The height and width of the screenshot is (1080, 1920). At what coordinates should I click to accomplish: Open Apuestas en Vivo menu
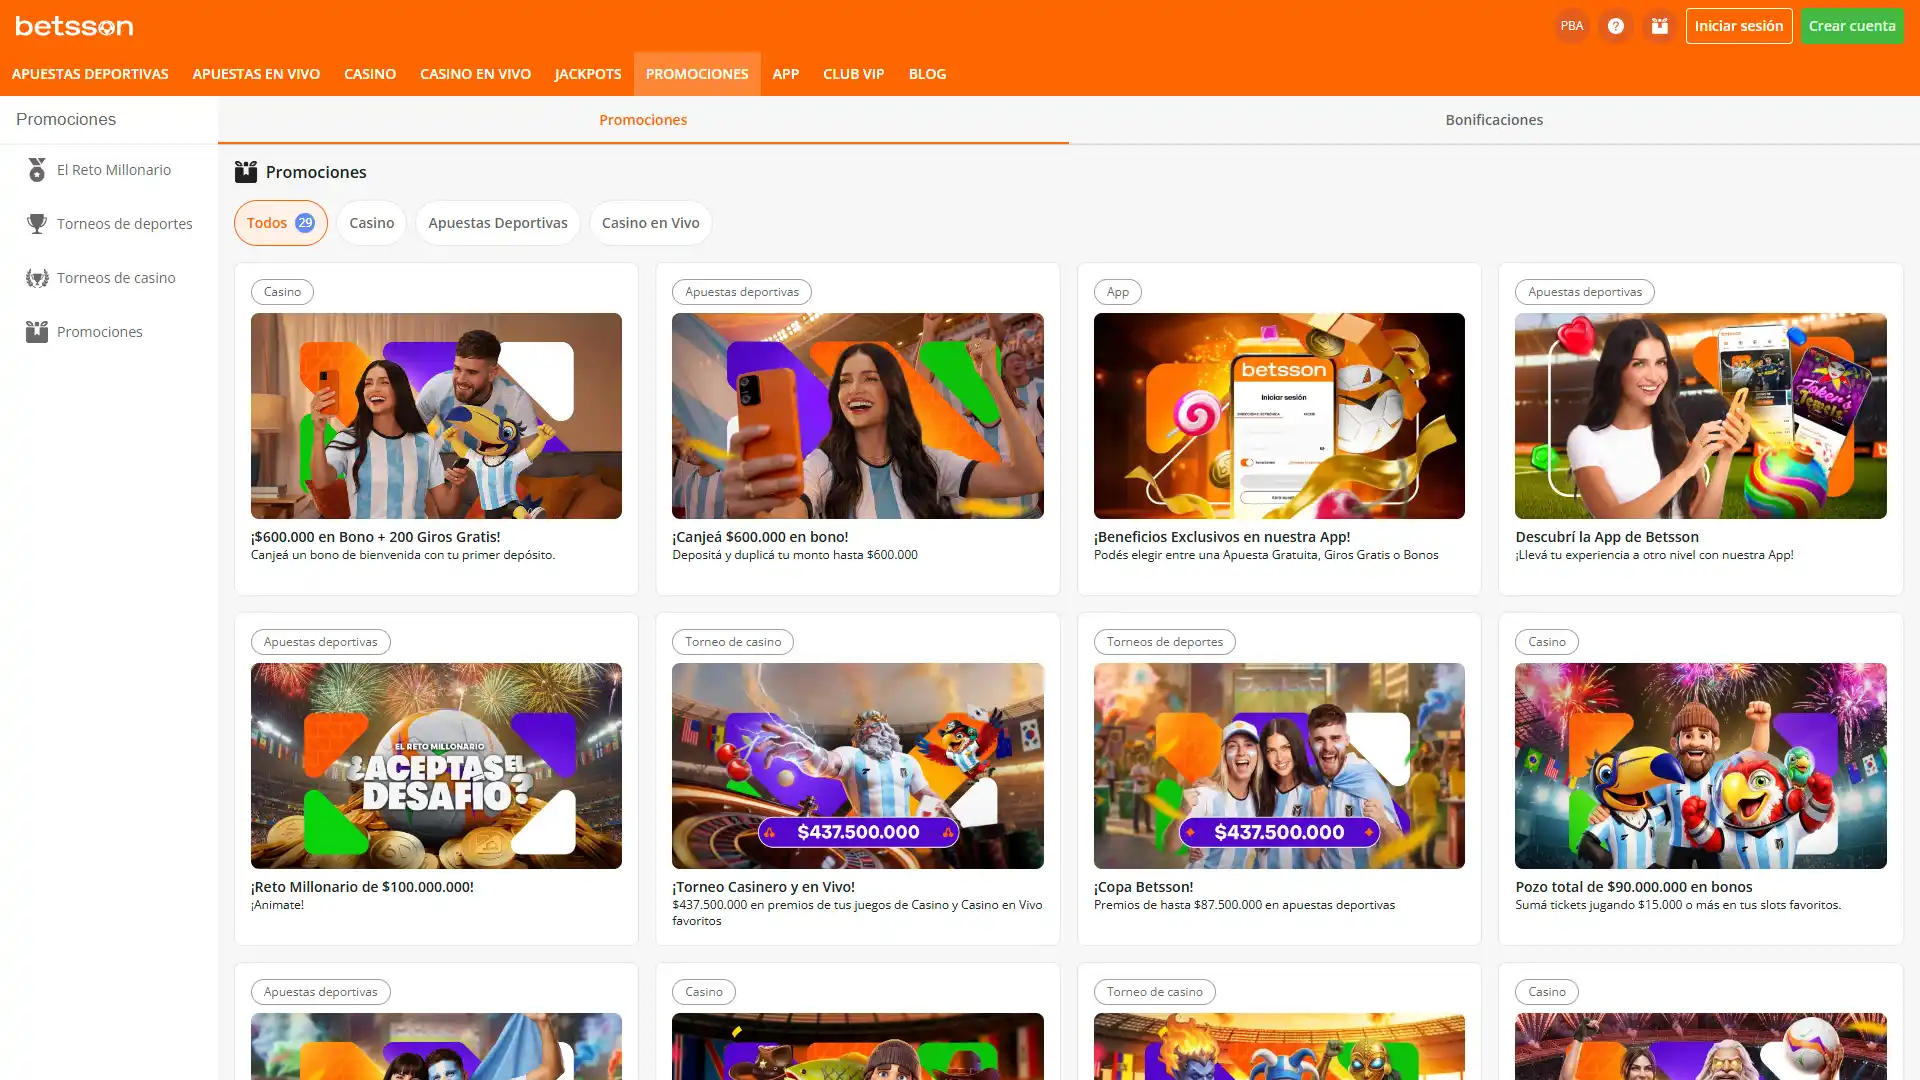(x=256, y=74)
